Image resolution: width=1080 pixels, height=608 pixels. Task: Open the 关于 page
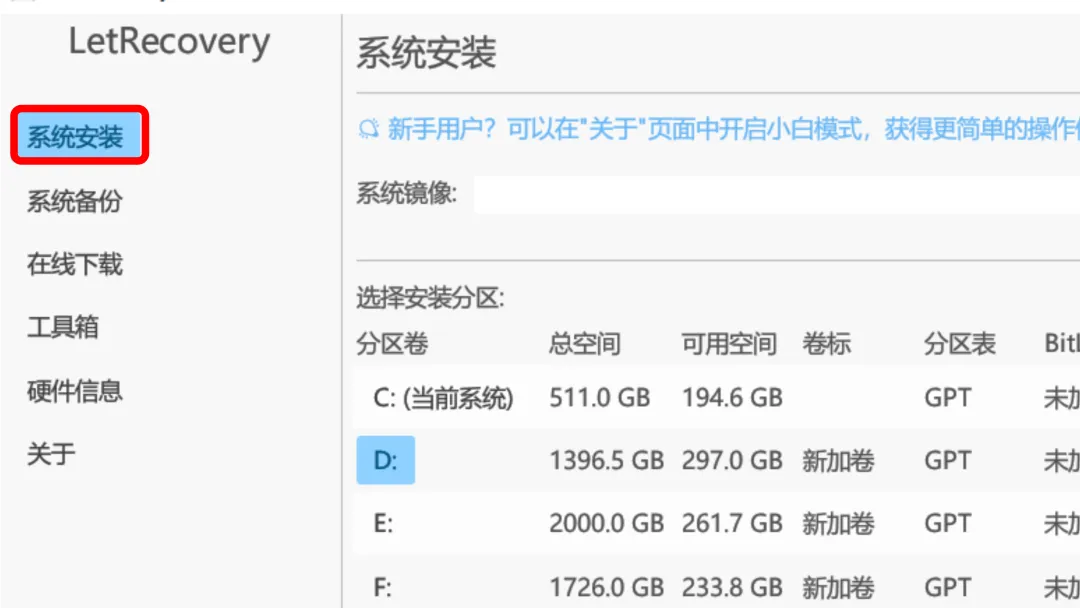[x=51, y=453]
